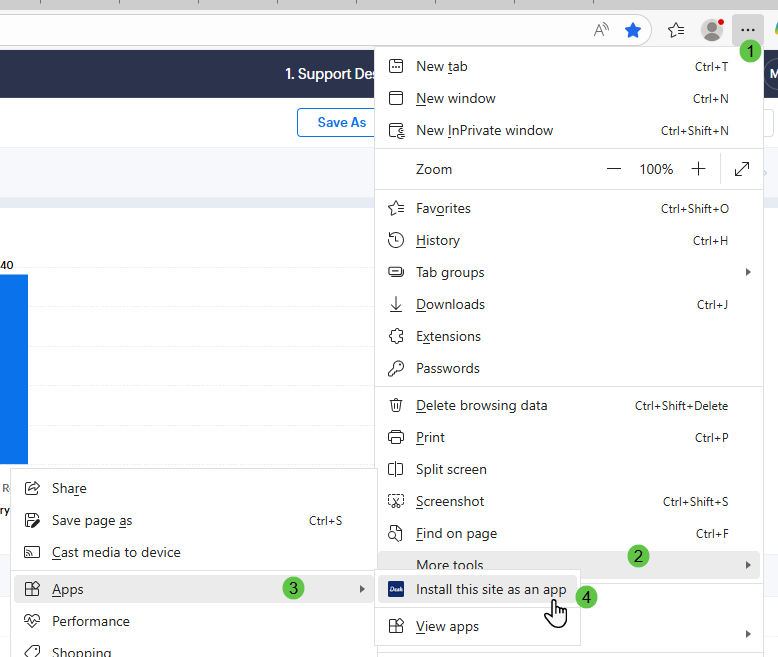Viewport: 778px width, 657px height.
Task: Choose View apps from the submenu
Action: [447, 627]
